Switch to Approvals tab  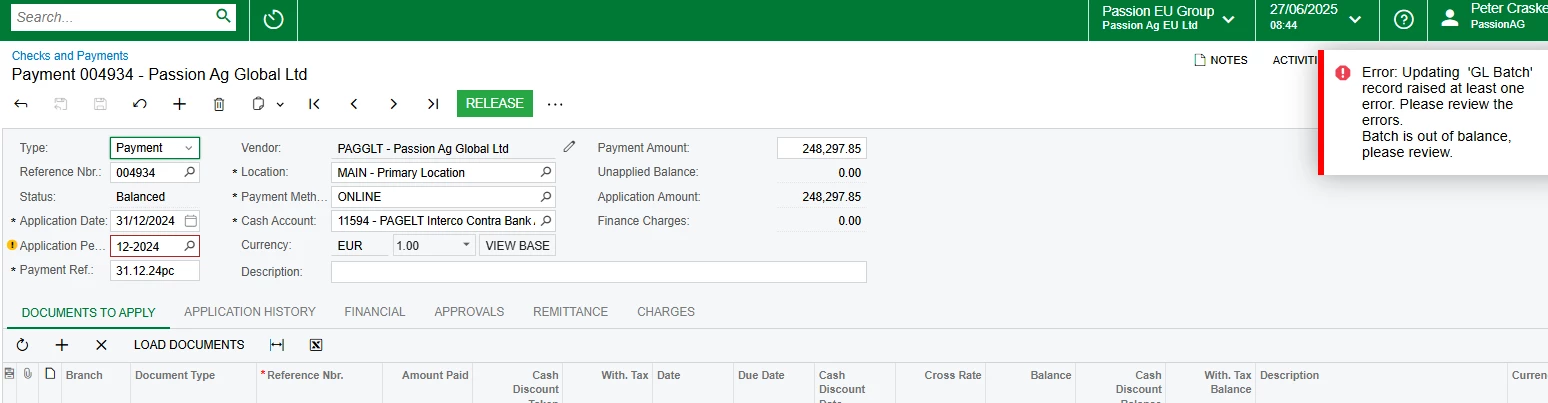469,312
